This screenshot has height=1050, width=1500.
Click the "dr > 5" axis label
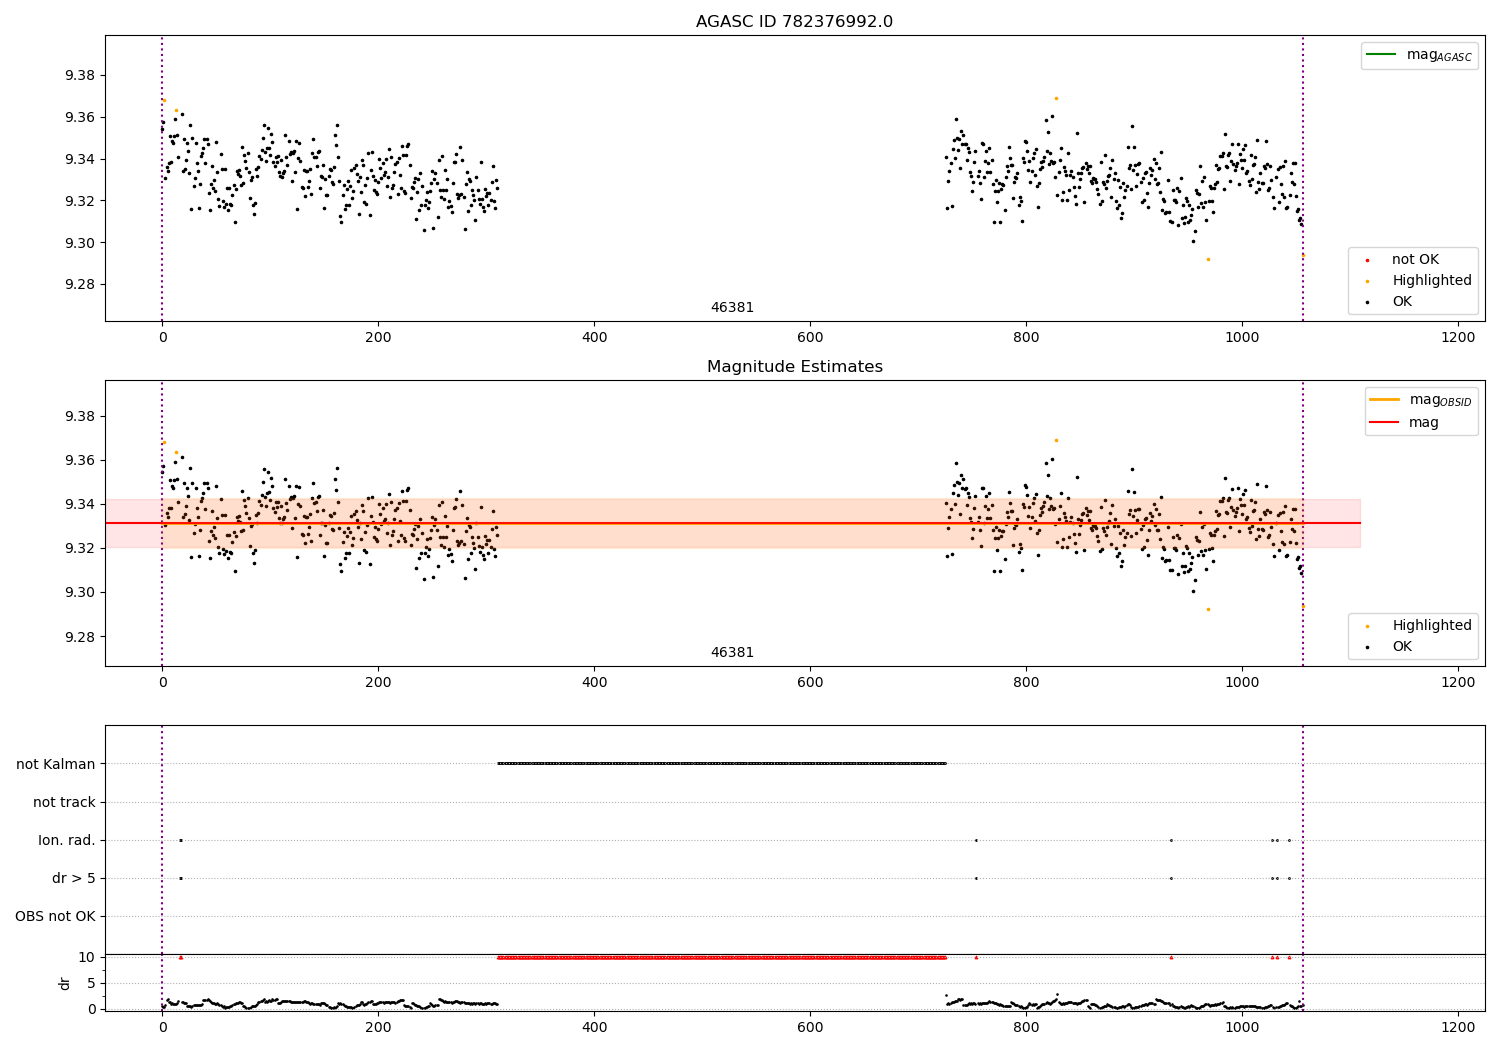pos(74,878)
